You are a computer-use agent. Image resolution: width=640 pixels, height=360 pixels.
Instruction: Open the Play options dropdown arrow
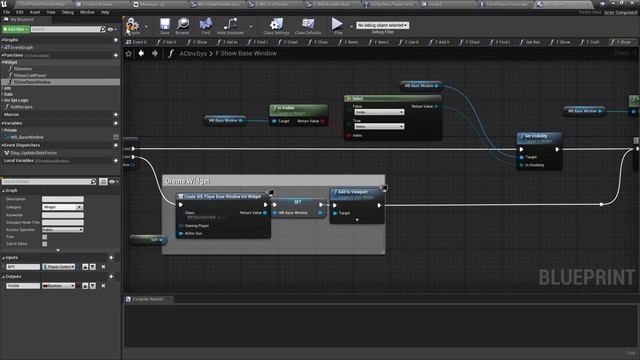(351, 27)
